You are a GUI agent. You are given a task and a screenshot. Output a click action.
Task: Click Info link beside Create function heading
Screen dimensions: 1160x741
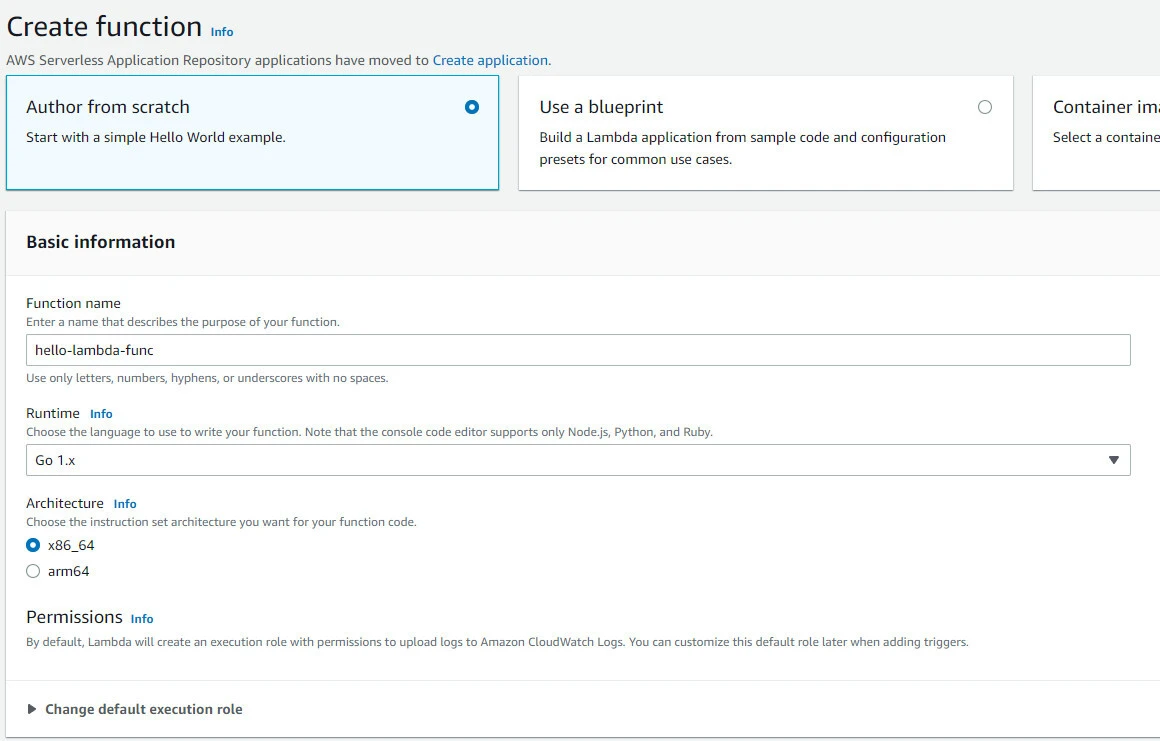[221, 32]
